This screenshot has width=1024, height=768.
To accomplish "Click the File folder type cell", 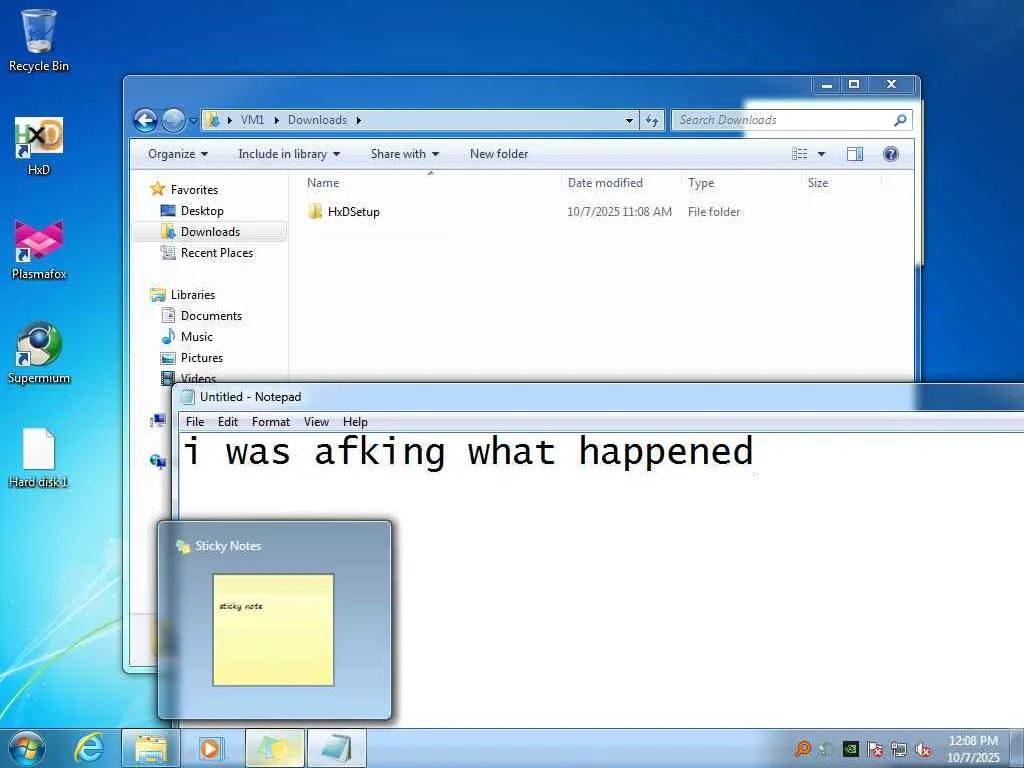I will 714,212.
